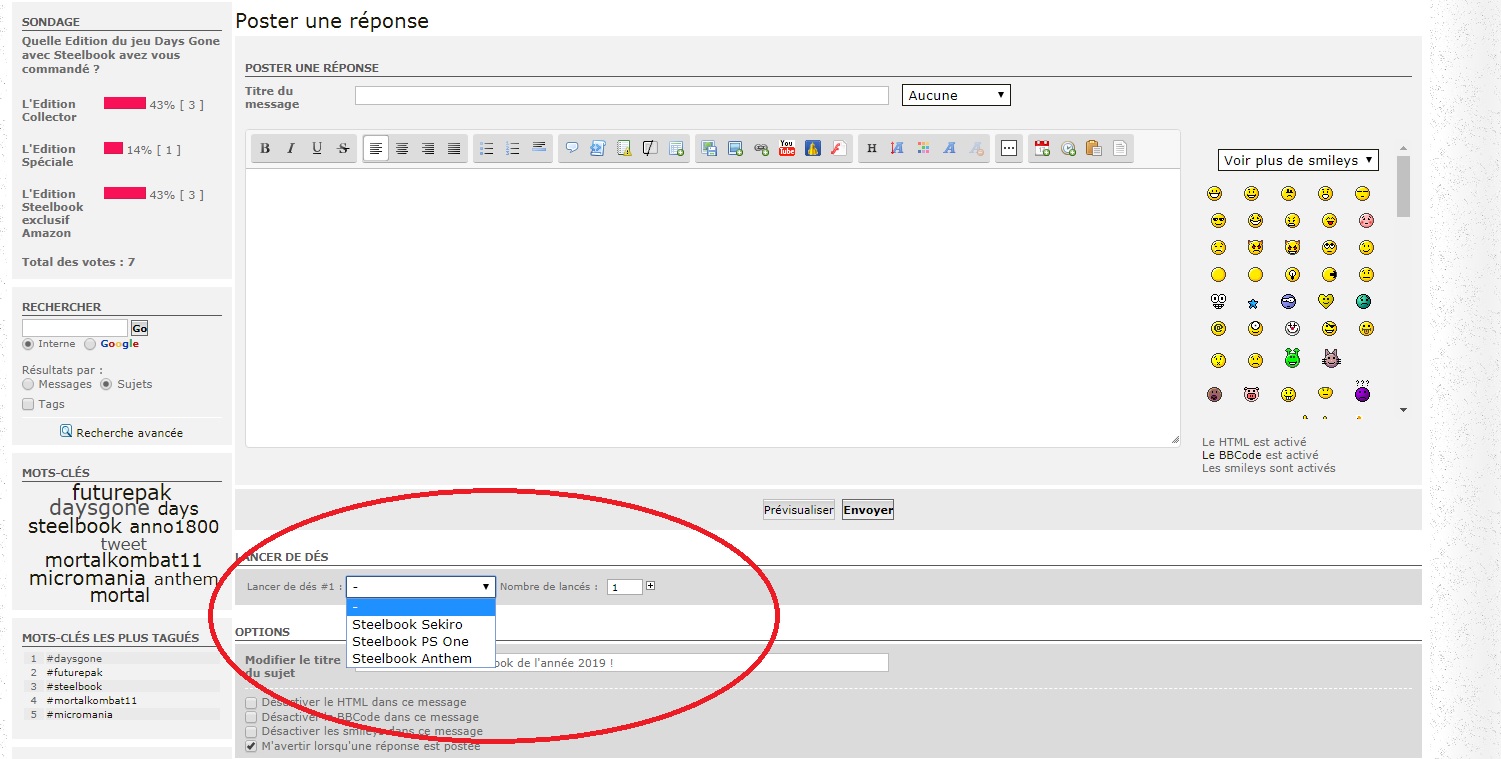The image size is (1501, 759).
Task: Collapse the Lancer de dés #1 dropdown
Action: point(421,587)
